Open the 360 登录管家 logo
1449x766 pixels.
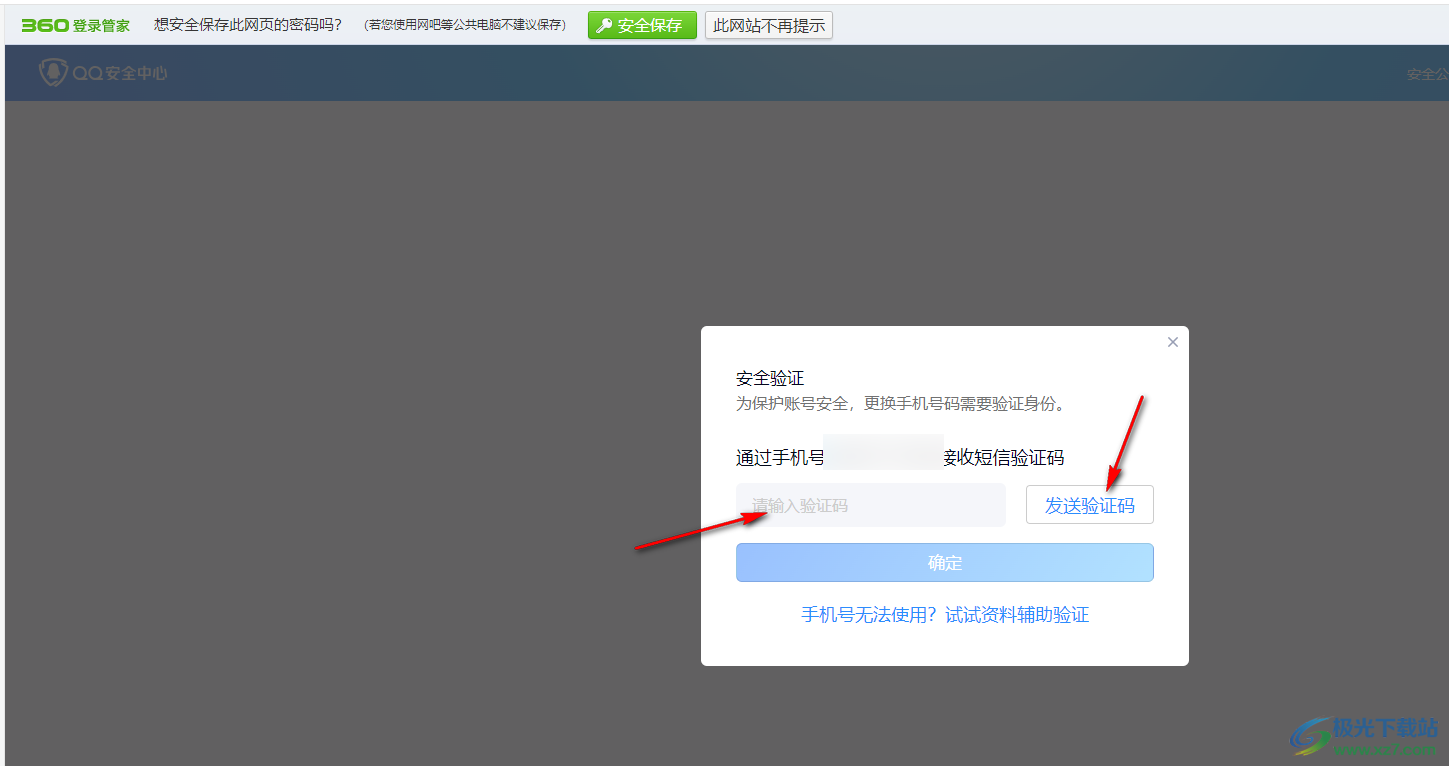point(76,25)
